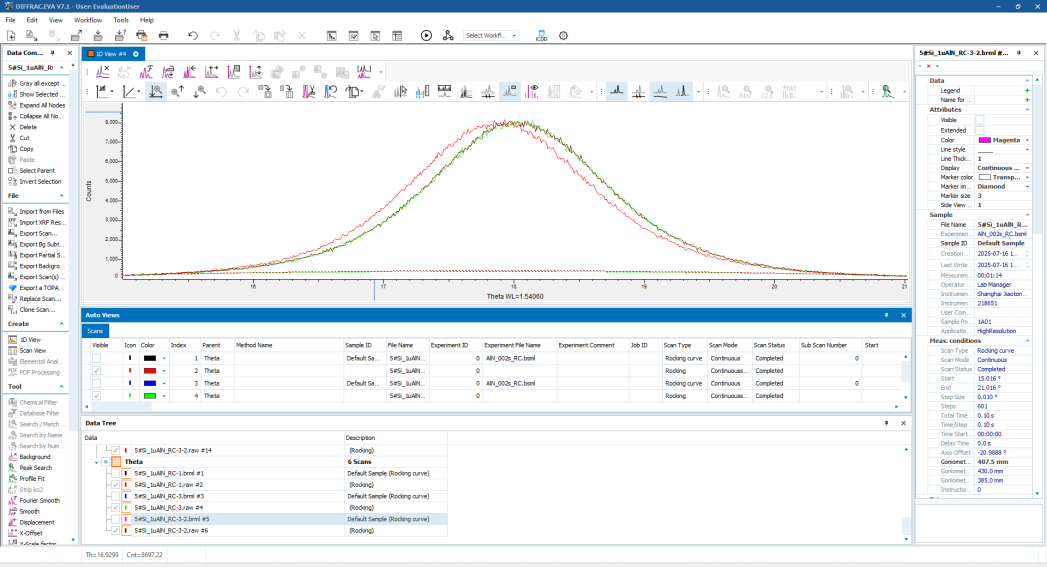
Task: Toggle checkbox for 5#Si_1uAlN_RC-3.raw #4 in Data Tree
Action: click(x=116, y=507)
